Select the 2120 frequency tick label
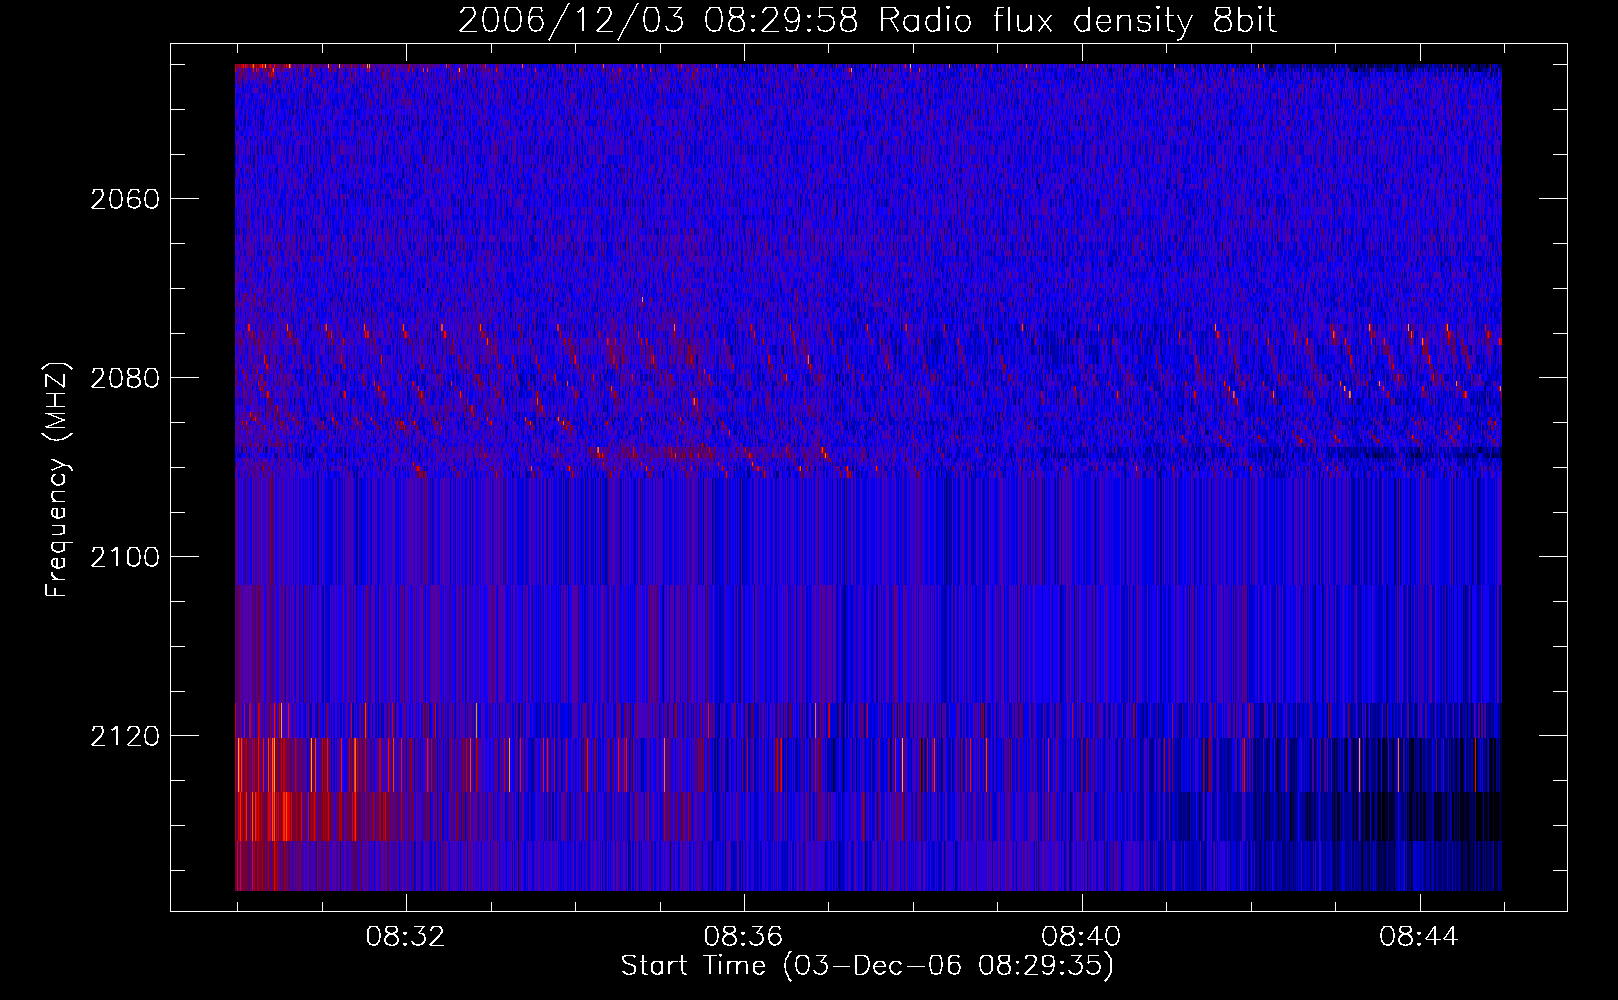1618x1000 pixels. coord(125,736)
